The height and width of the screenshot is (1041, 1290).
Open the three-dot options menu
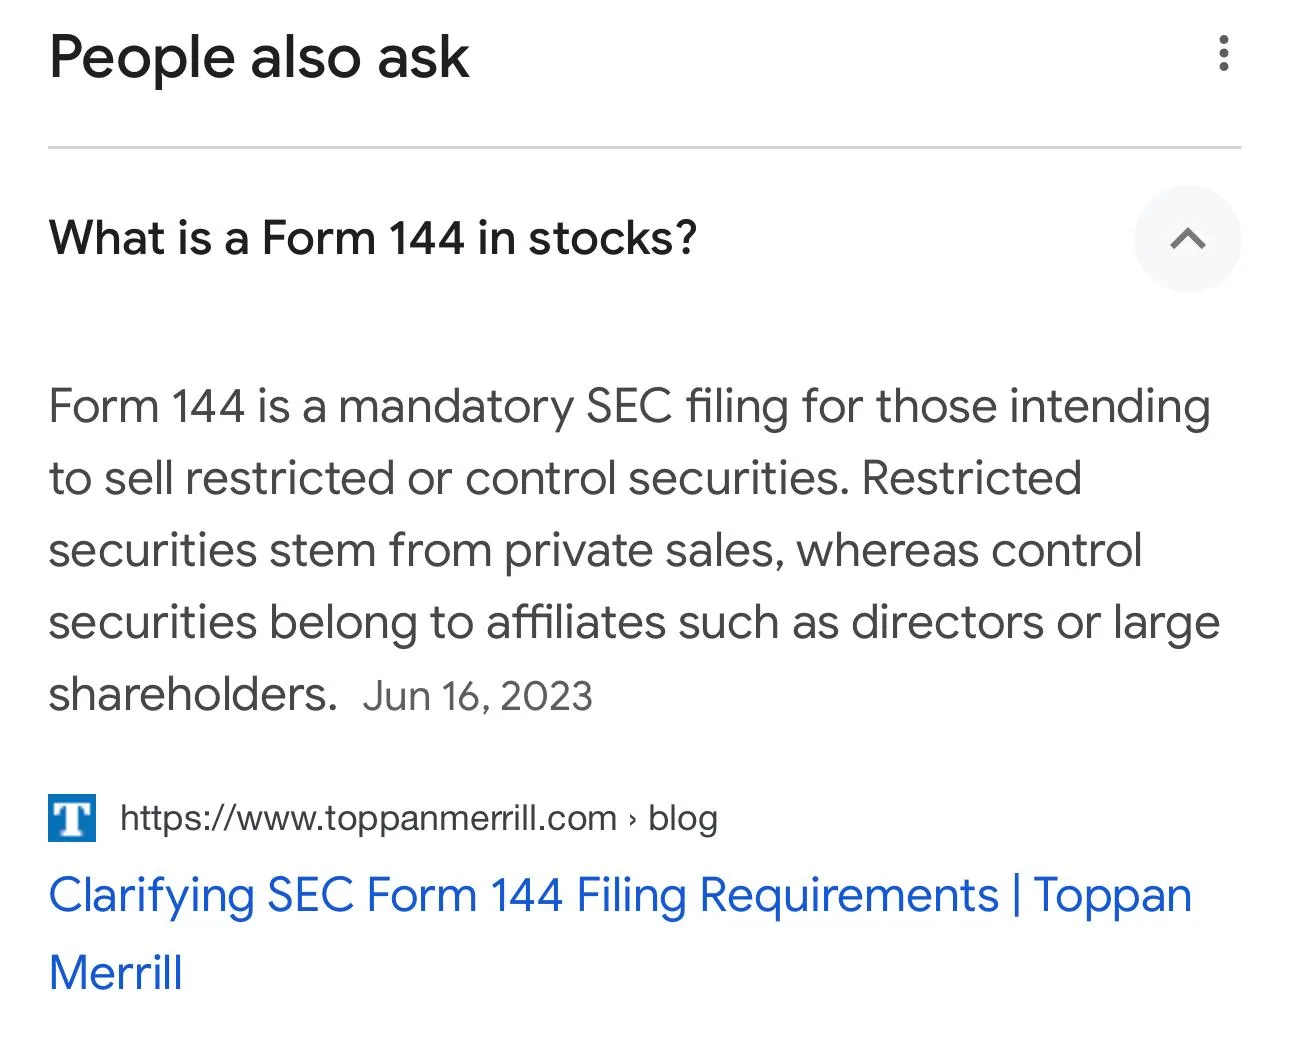coord(1223,54)
